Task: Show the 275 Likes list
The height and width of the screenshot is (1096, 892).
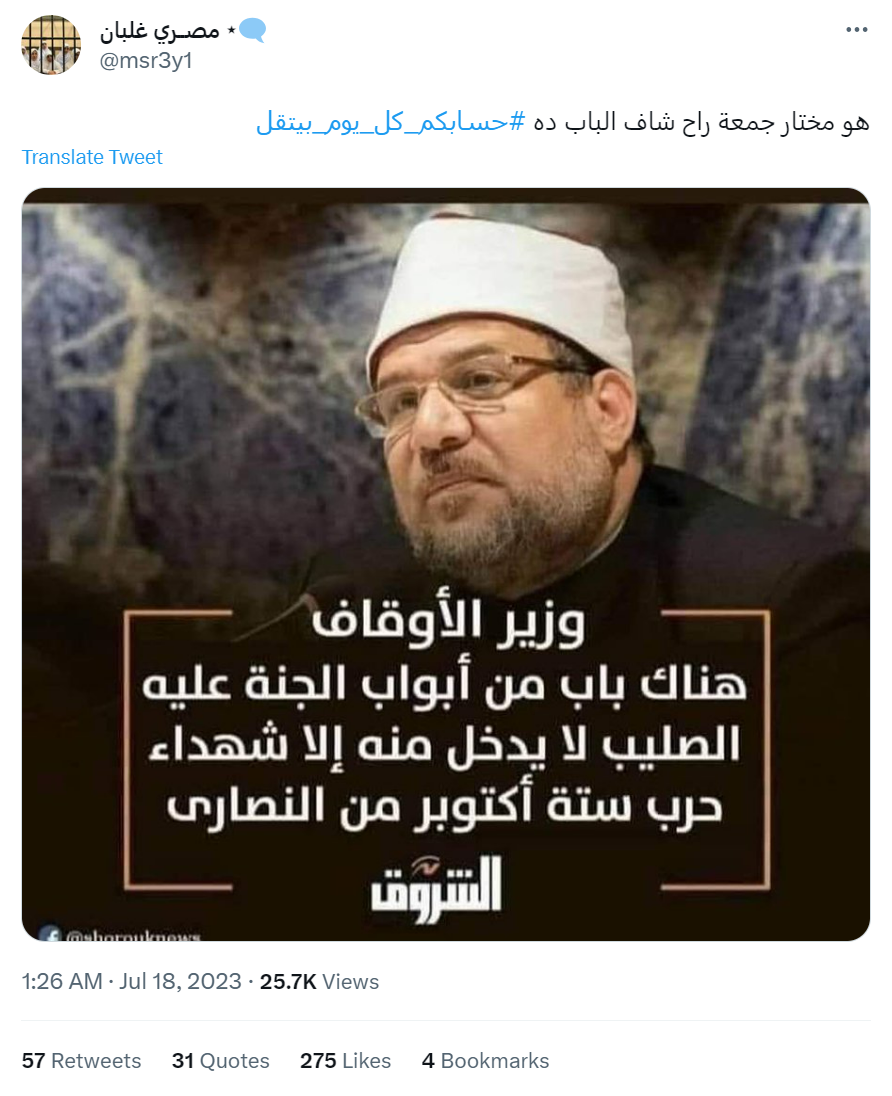Action: coord(345,1060)
